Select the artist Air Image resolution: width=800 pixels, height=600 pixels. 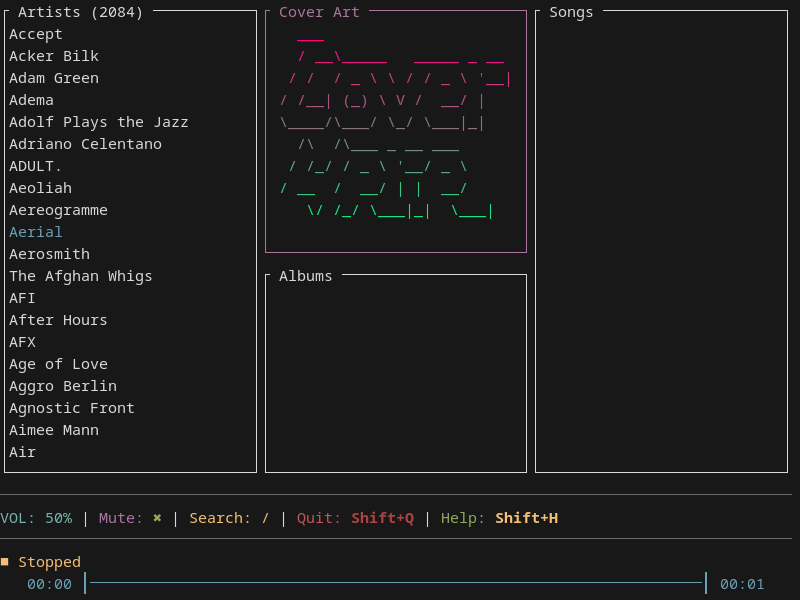coord(22,452)
